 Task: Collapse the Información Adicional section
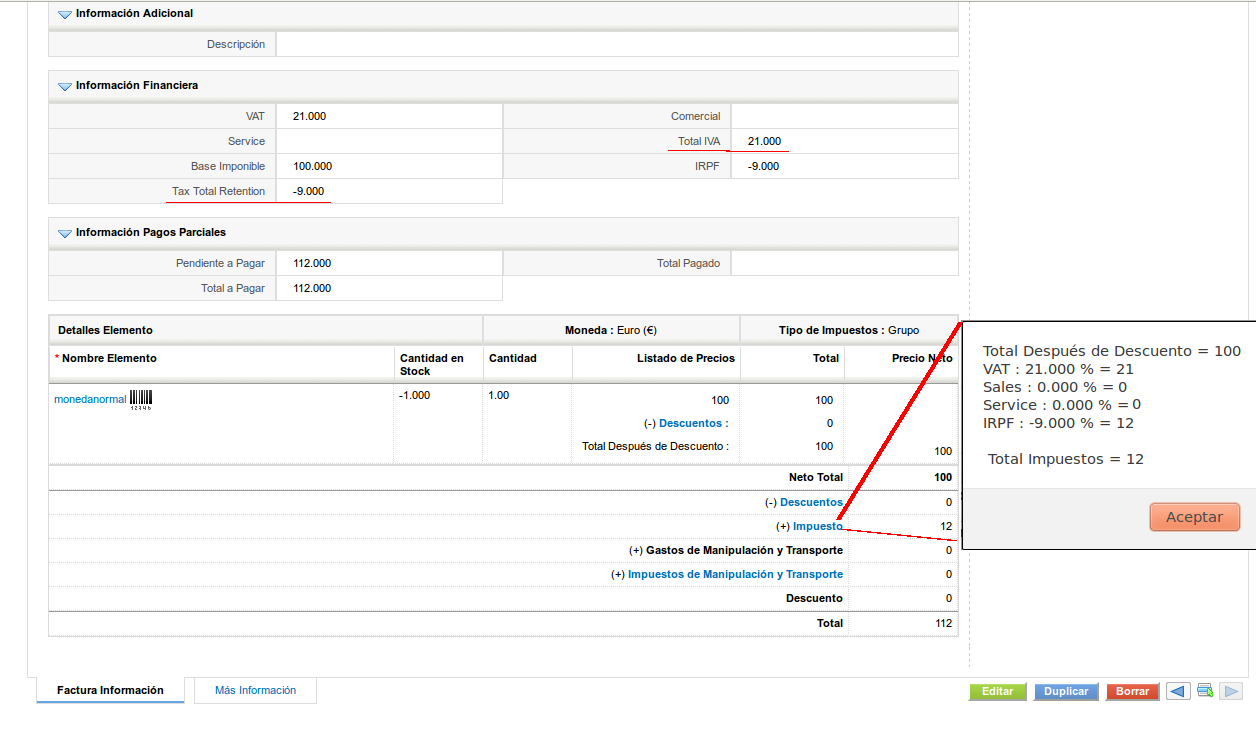(65, 14)
